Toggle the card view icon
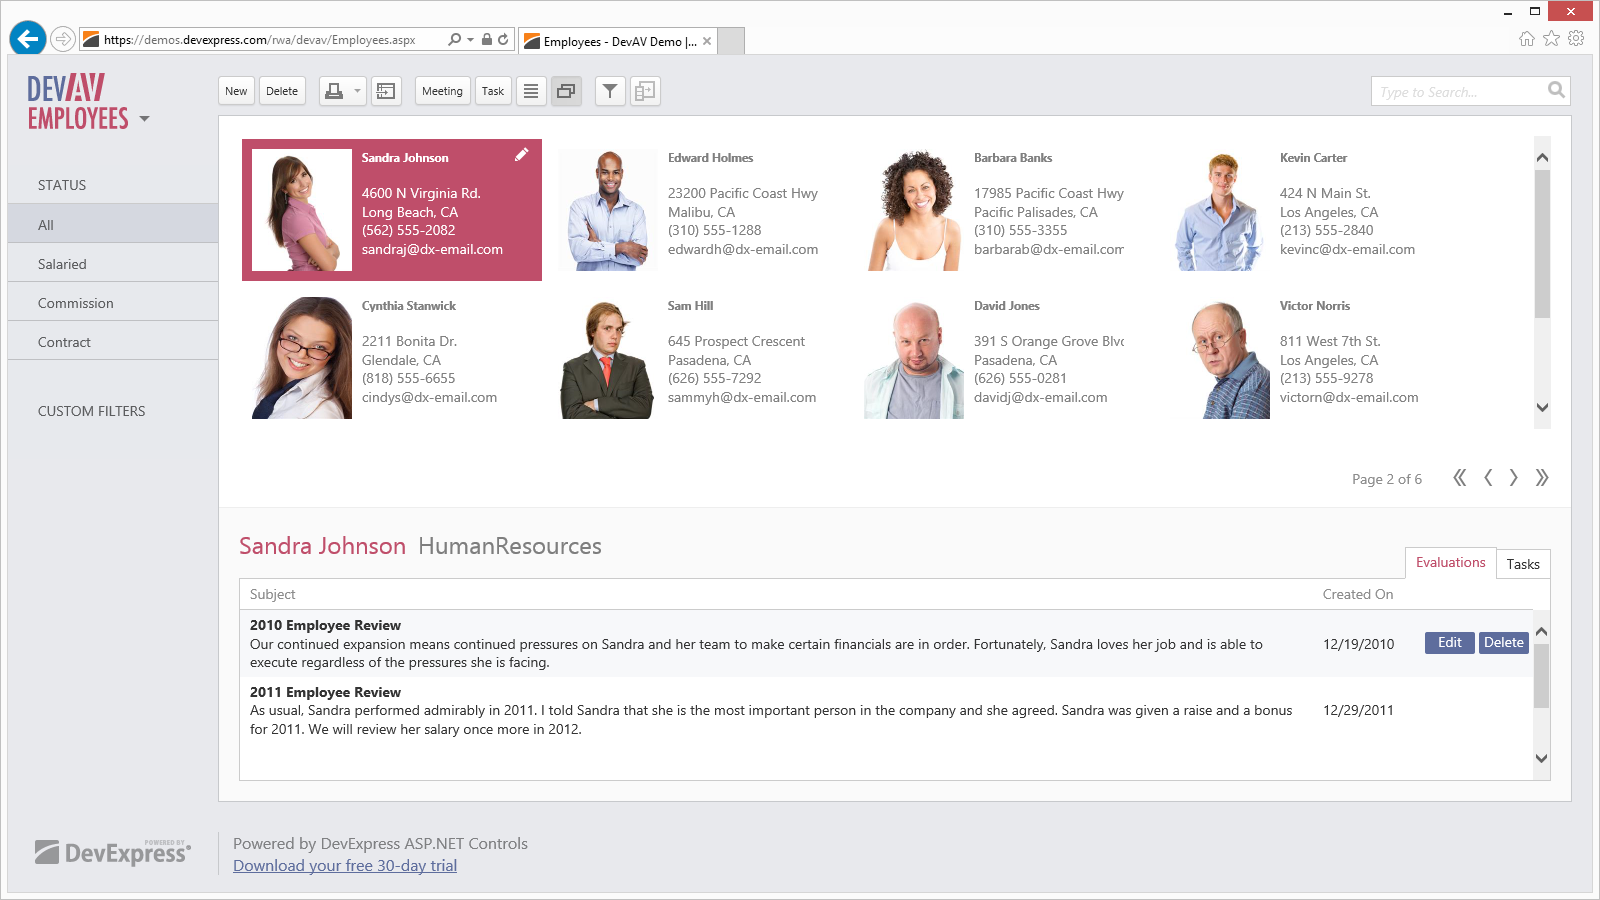The image size is (1600, 900). point(566,91)
